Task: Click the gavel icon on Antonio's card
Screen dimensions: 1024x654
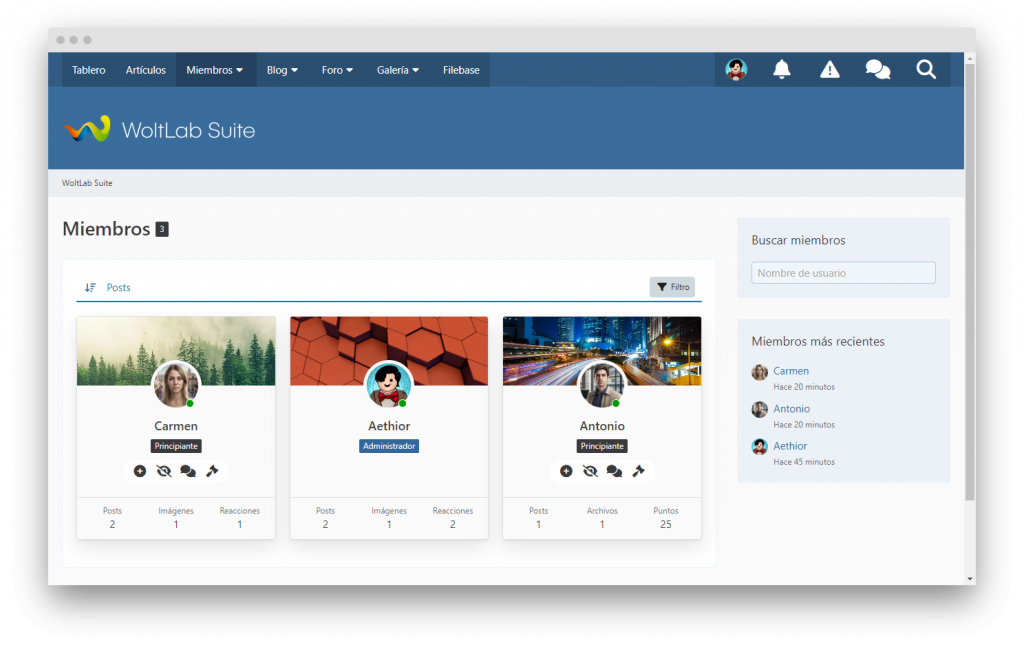Action: [638, 471]
